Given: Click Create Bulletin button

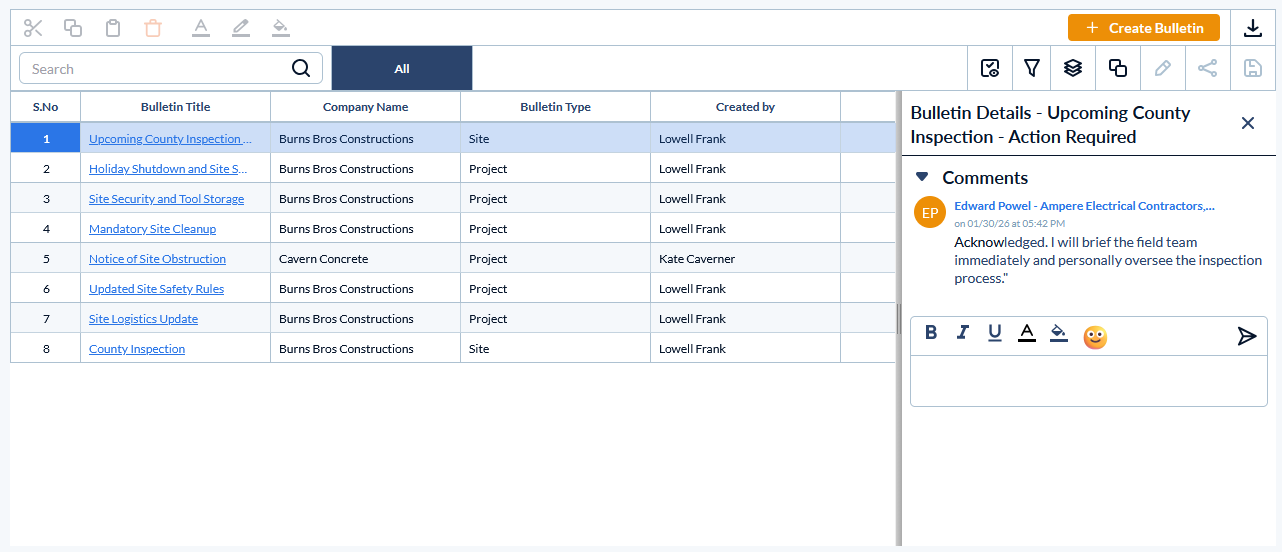Looking at the screenshot, I should coord(1144,28).
